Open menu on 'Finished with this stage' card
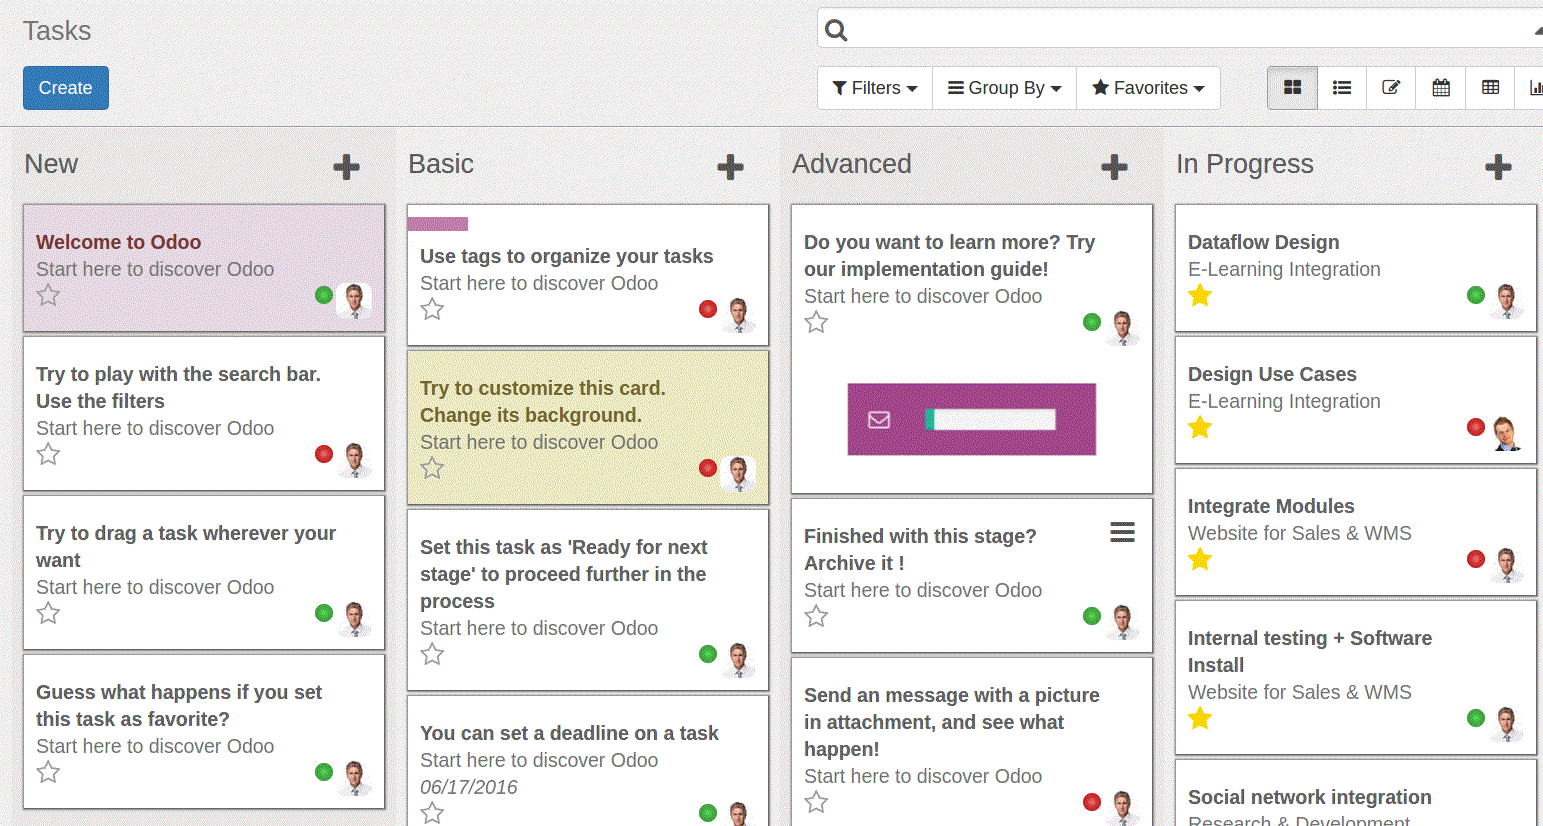 tap(1122, 532)
